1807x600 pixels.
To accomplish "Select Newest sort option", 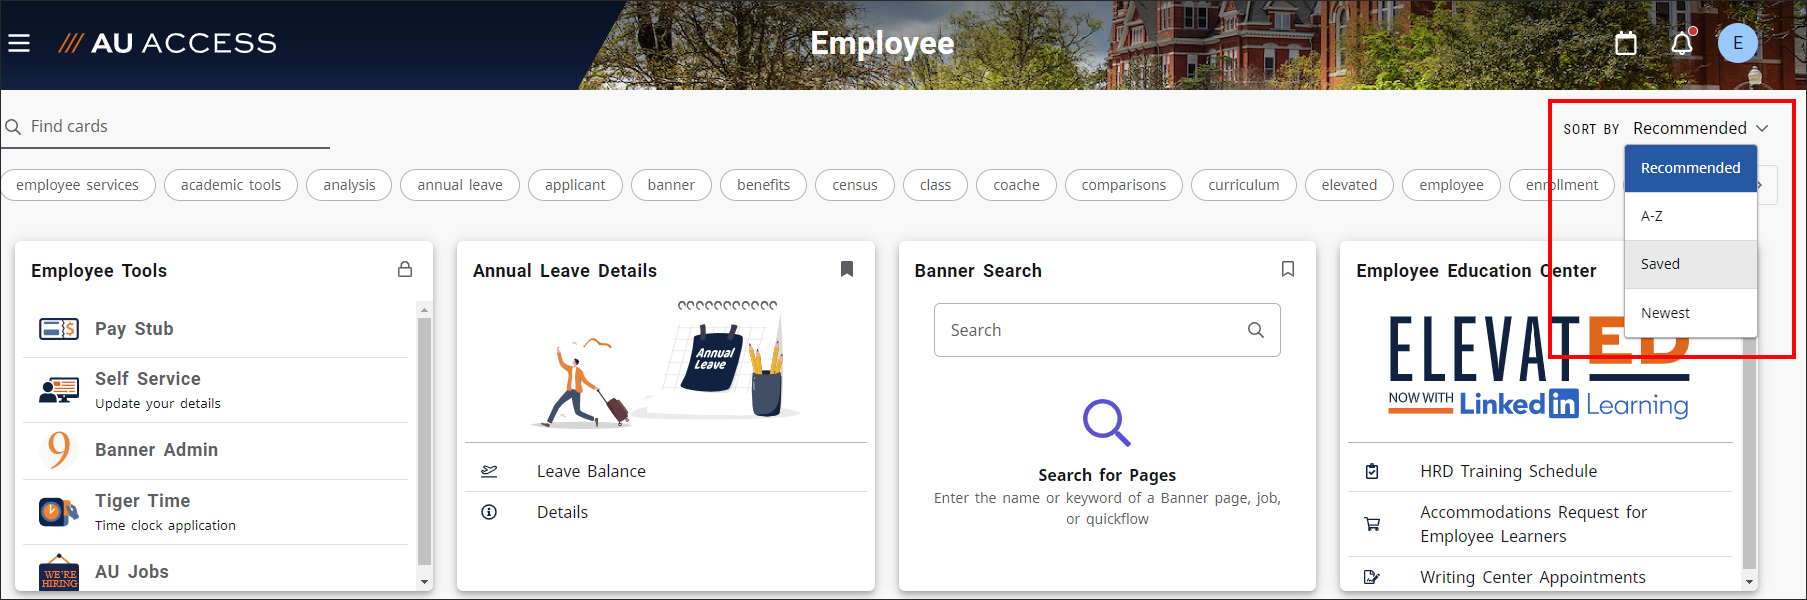I will (x=1690, y=313).
